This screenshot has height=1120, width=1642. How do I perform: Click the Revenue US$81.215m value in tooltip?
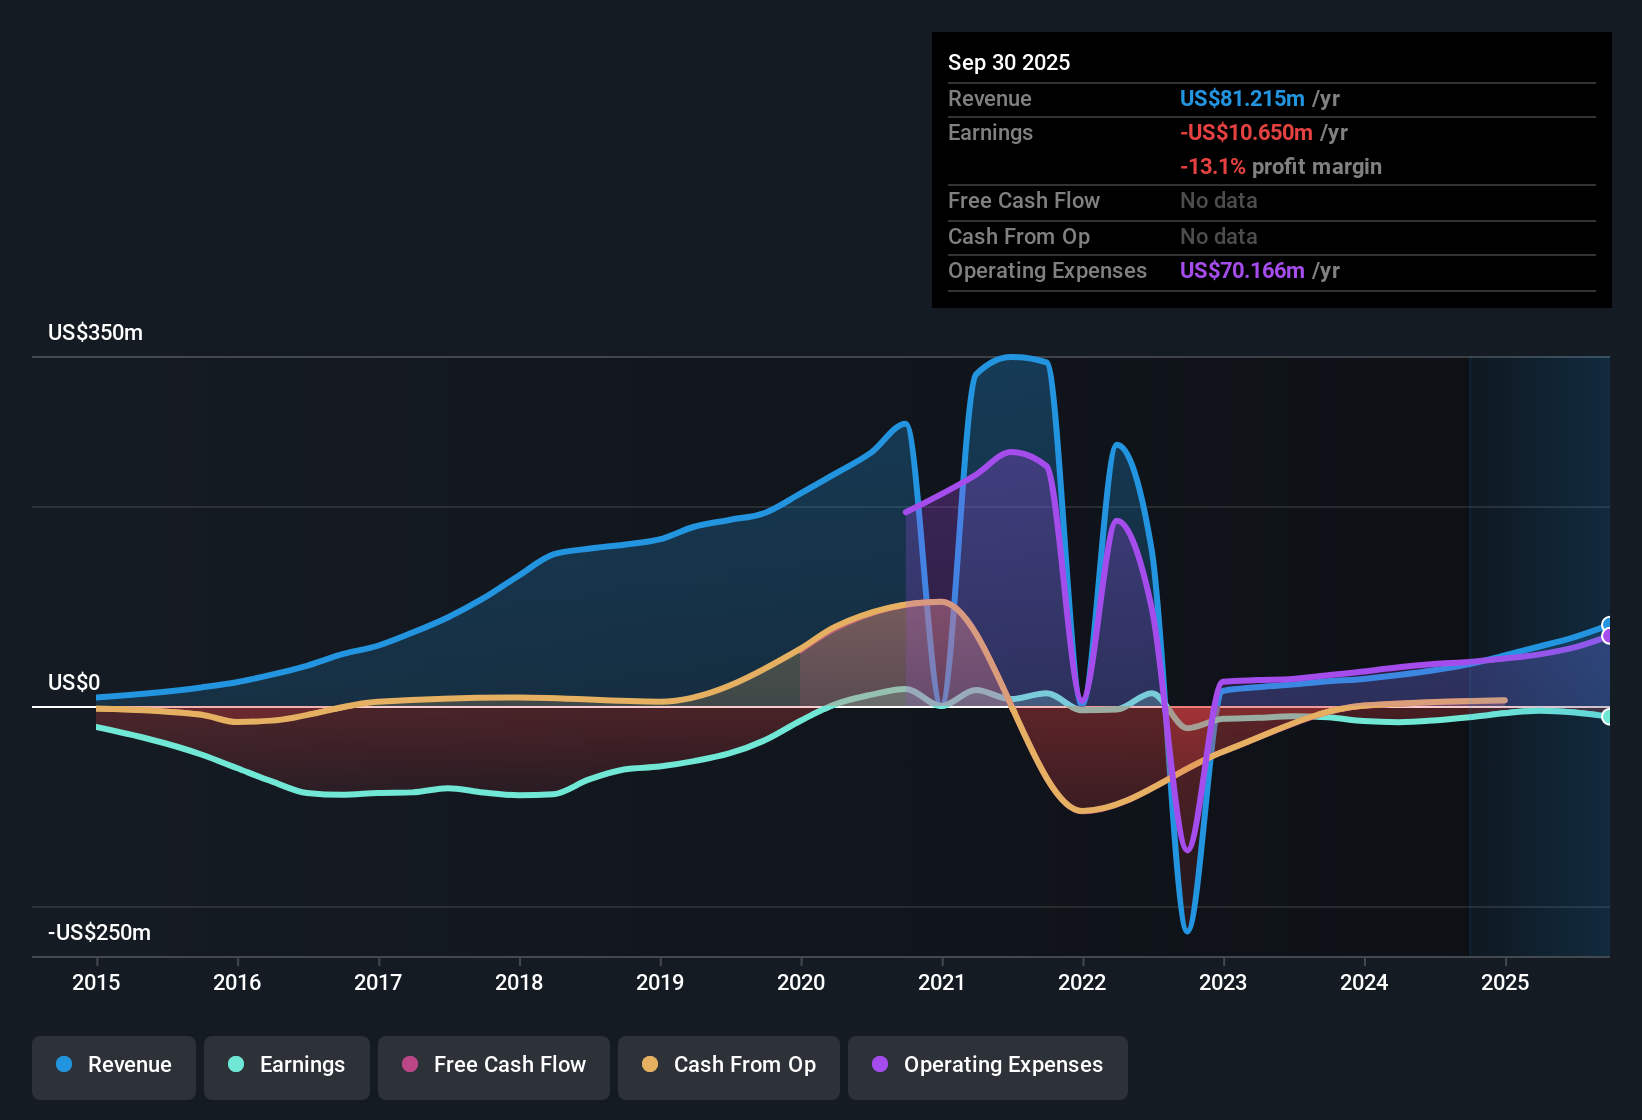pyautogui.click(x=1241, y=98)
